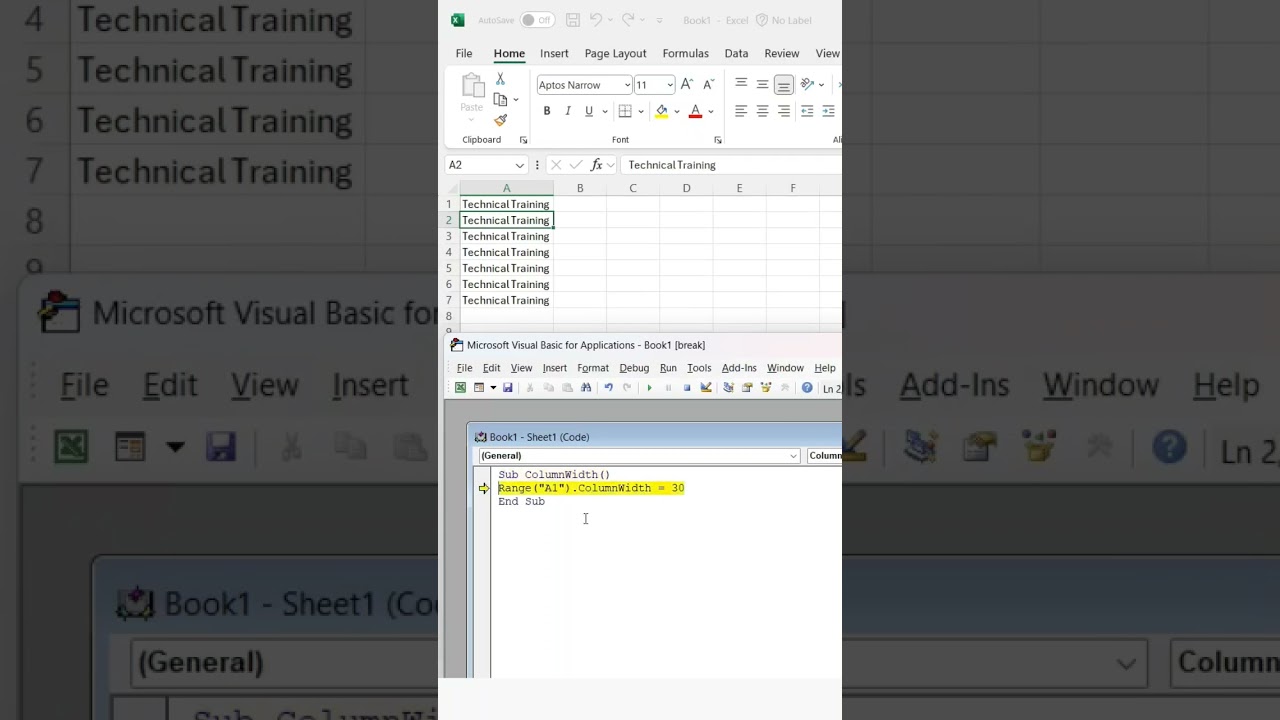Select the Format Painter brush
This screenshot has height=720, width=1280.
500,120
